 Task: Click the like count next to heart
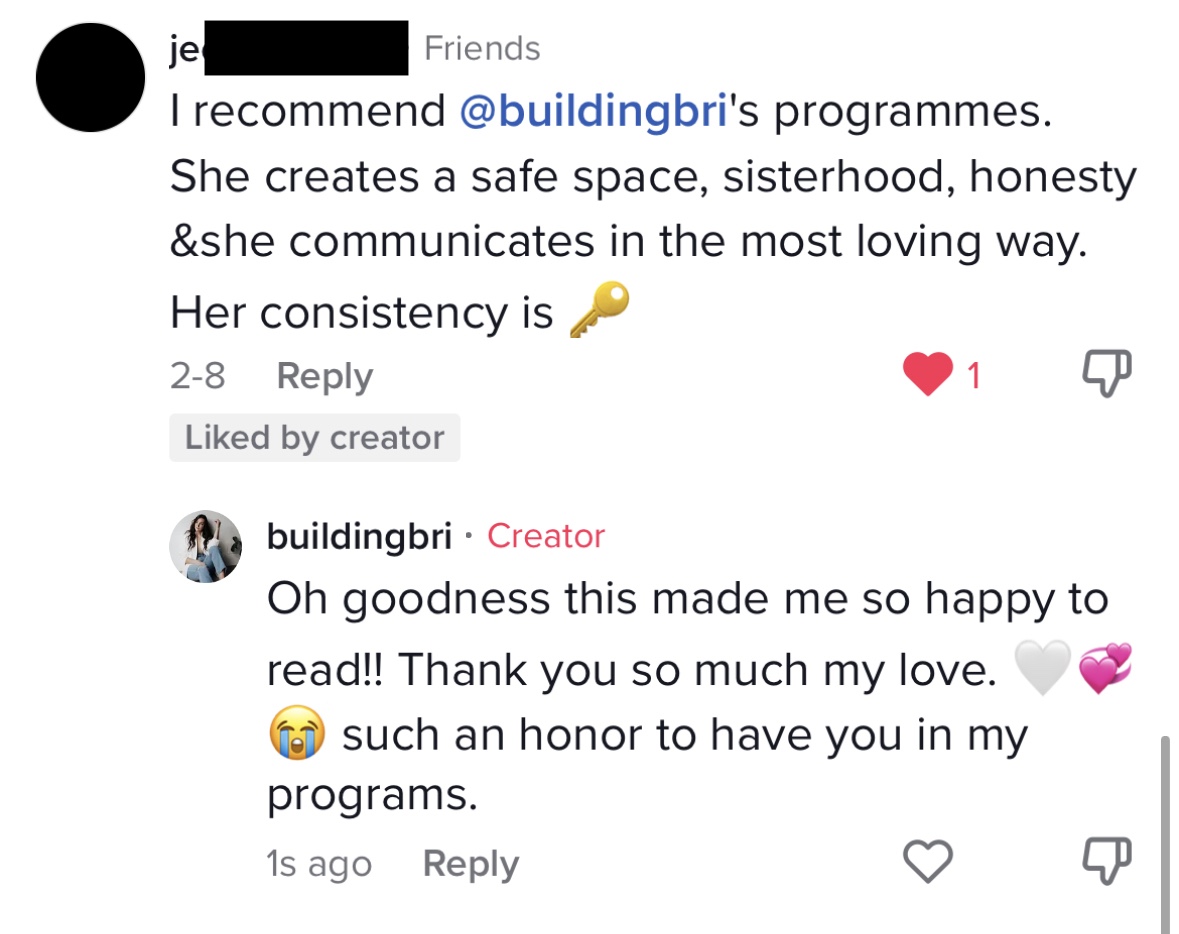(973, 376)
